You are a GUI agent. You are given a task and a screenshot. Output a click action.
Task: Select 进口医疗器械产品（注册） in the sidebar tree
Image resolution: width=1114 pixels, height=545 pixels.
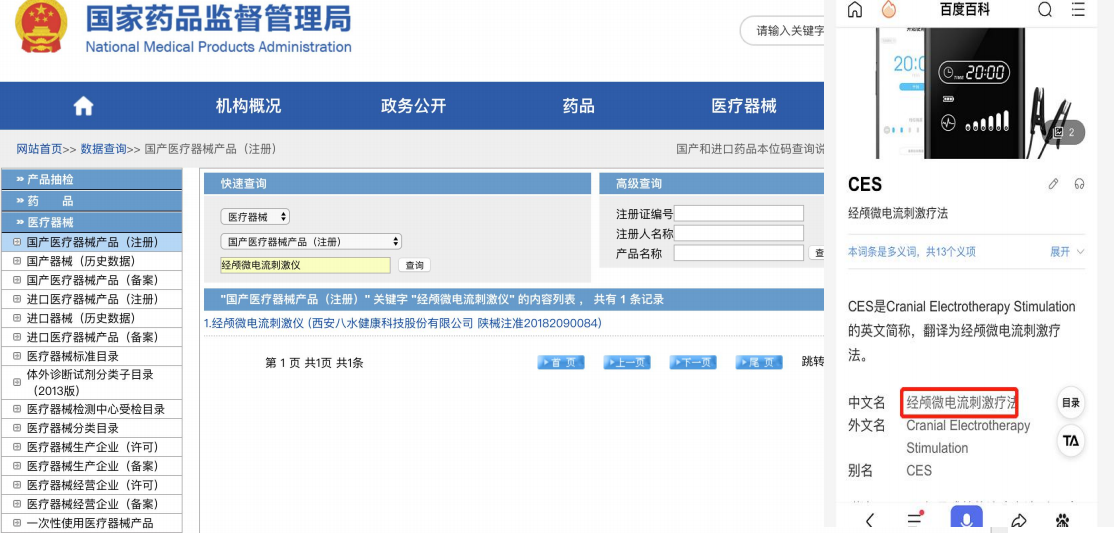pos(92,299)
